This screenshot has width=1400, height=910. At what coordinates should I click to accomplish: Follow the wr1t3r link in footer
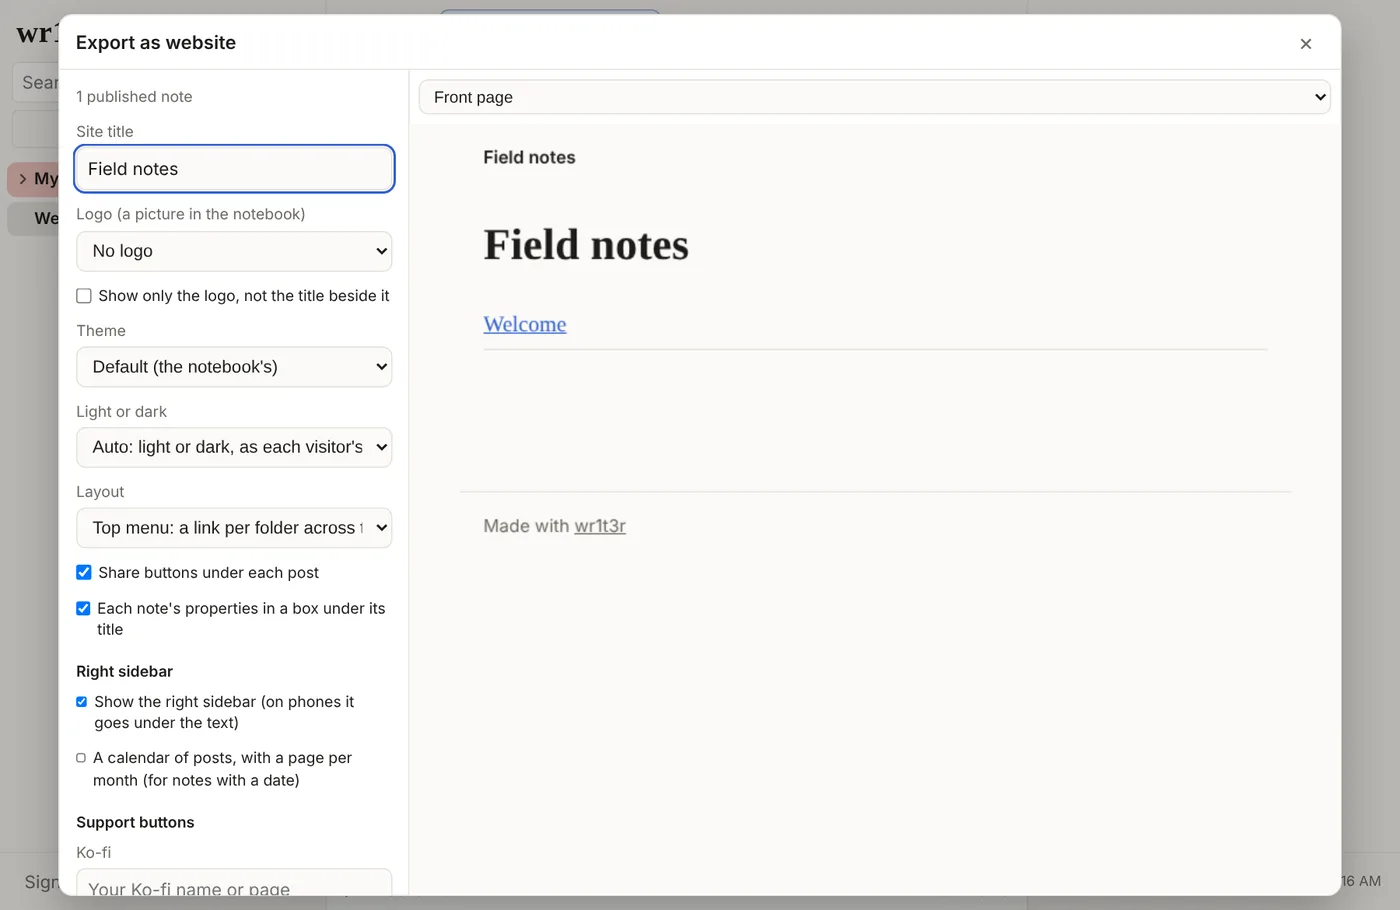600,526
